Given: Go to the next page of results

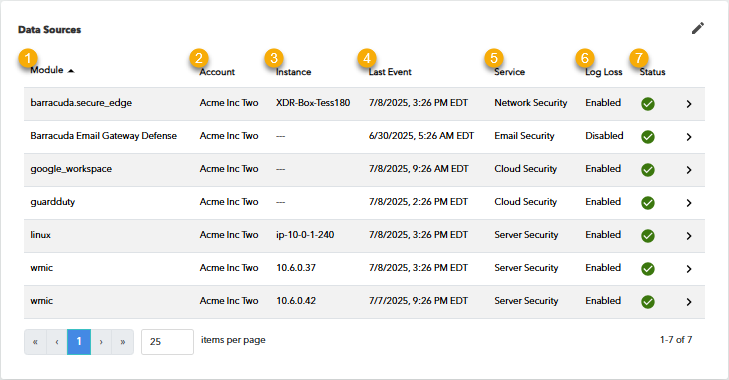Looking at the screenshot, I should tap(101, 342).
